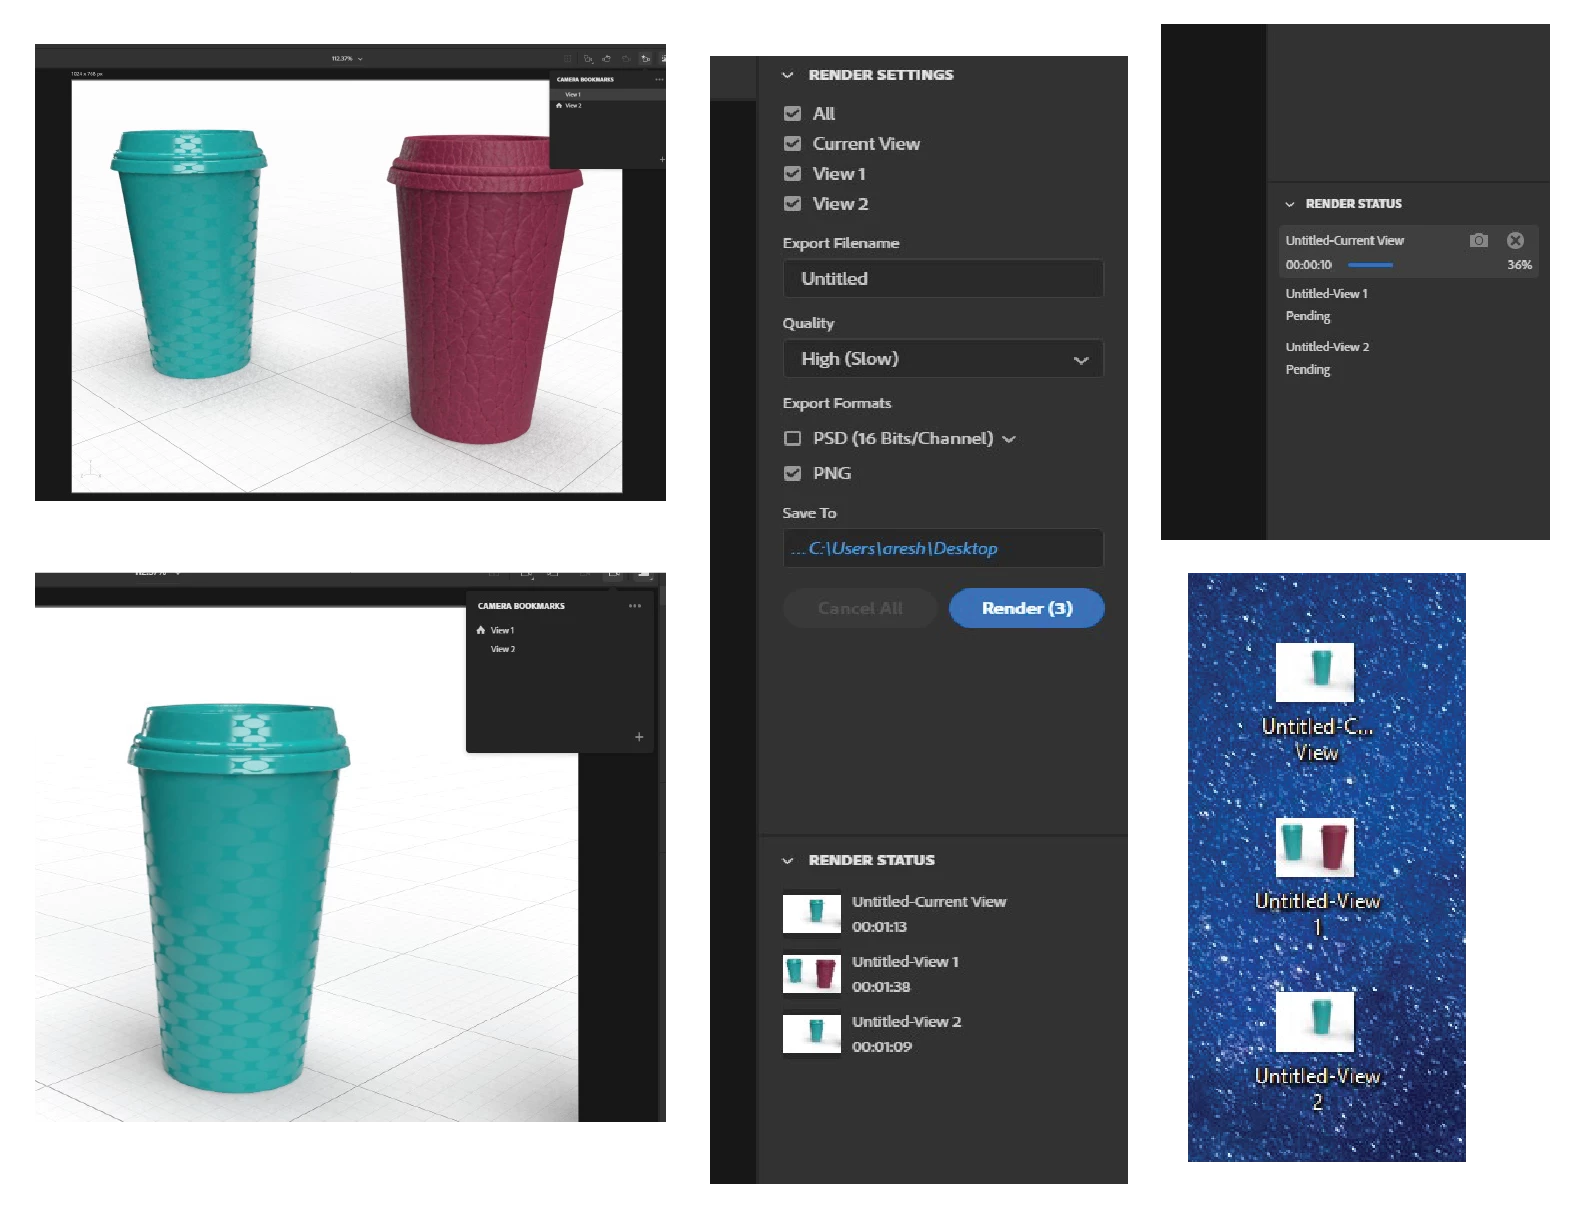Click the home icon beside View 1 in teal cup viewport
The width and height of the screenshot is (1584, 1224).
coord(481,630)
